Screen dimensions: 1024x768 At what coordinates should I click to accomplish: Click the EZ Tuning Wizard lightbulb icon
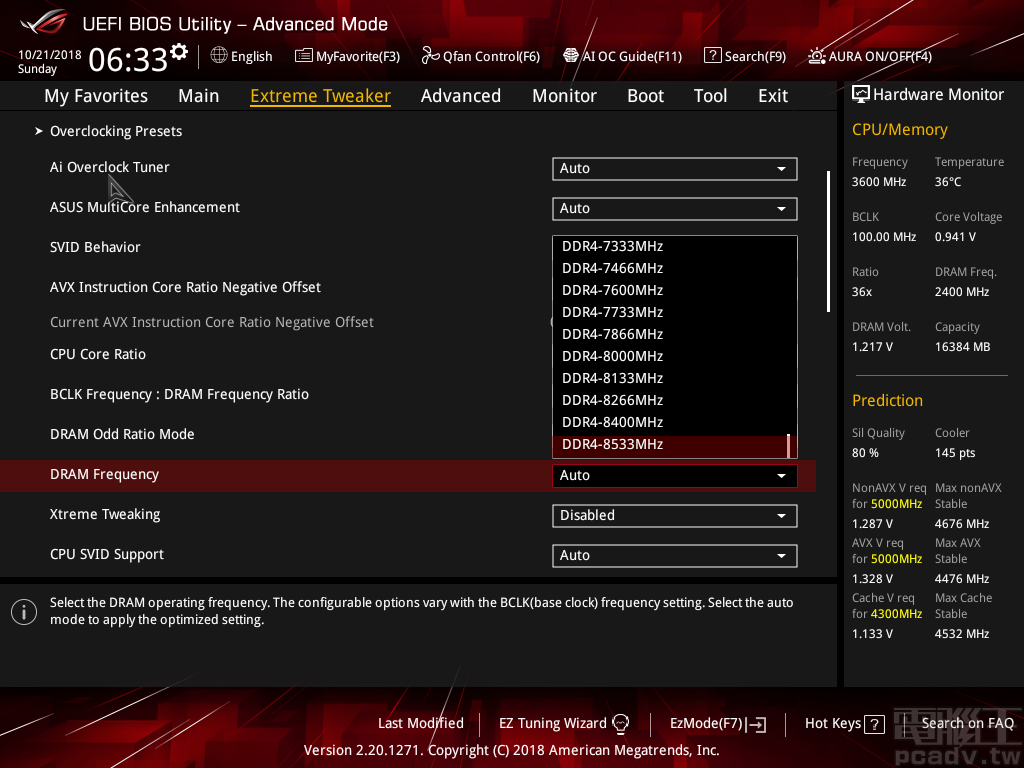click(x=620, y=723)
